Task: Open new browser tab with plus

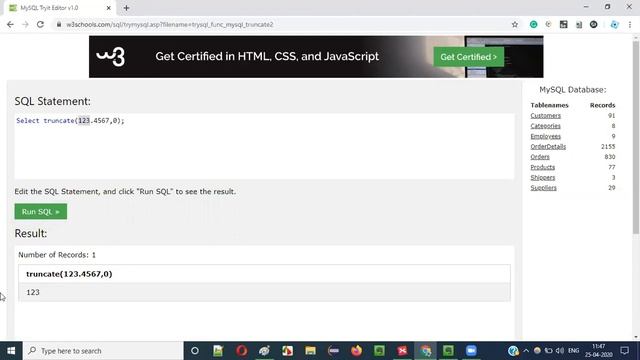Action: (x=127, y=8)
